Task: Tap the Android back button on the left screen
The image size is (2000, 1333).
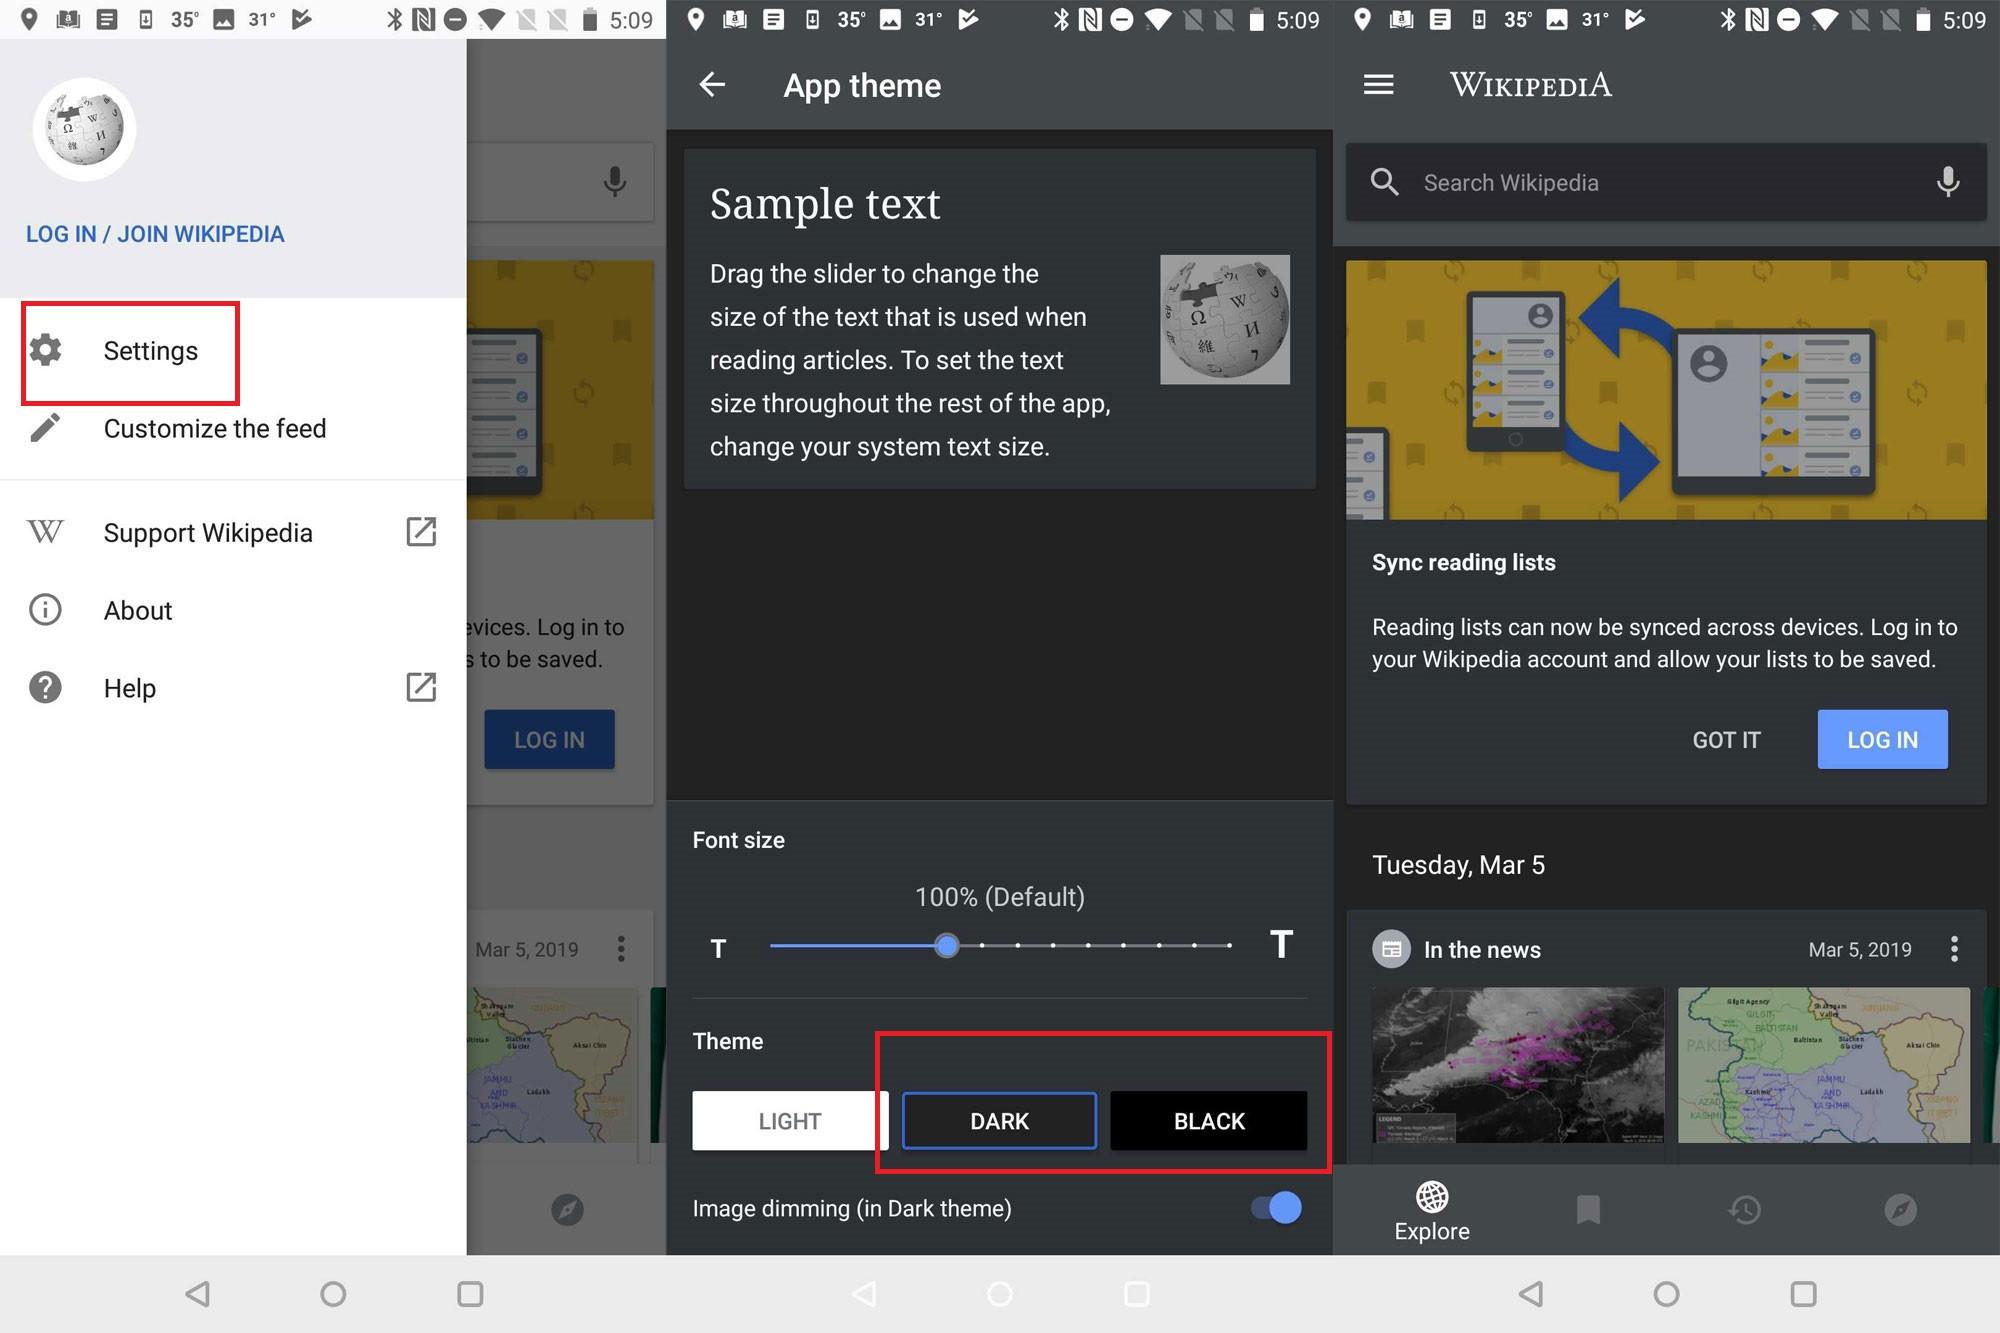Action: click(x=198, y=1294)
